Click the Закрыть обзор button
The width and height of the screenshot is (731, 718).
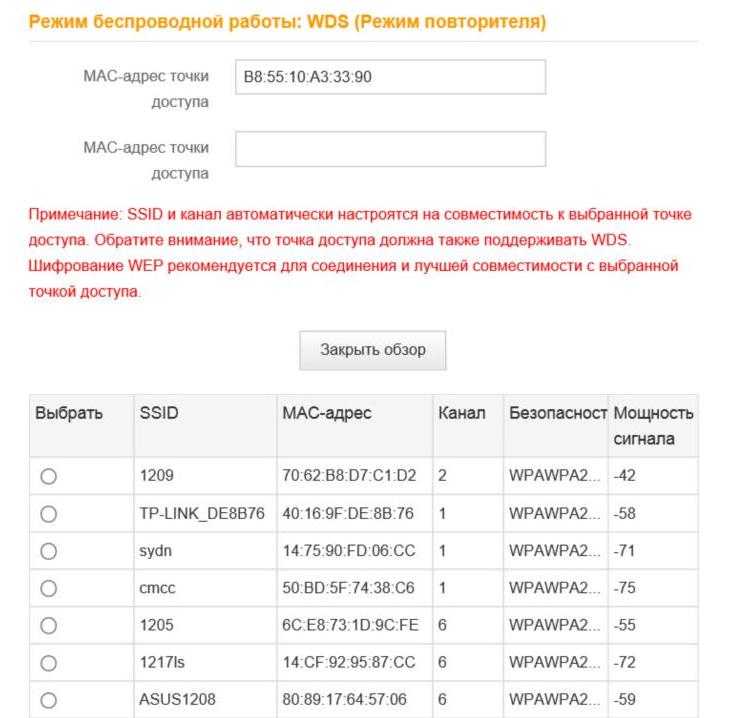click(x=372, y=350)
